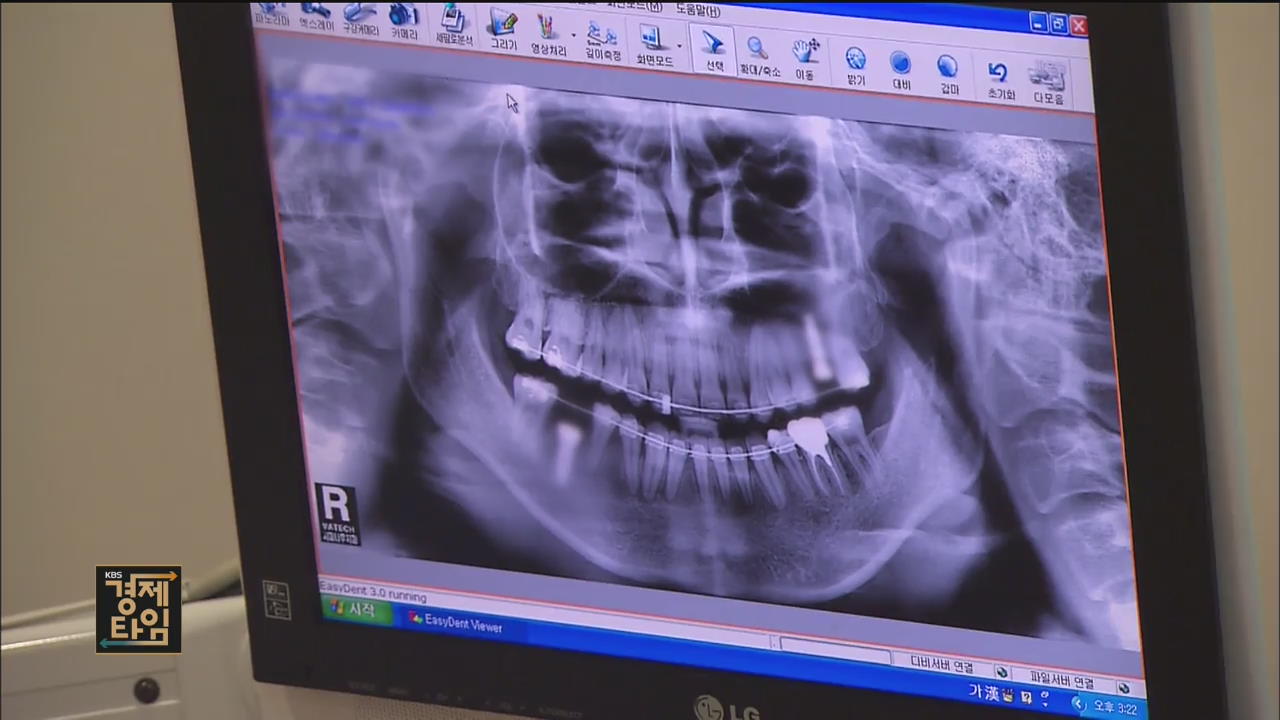Open the 카메라 camera tool
The height and width of the screenshot is (720, 1280).
click(404, 22)
